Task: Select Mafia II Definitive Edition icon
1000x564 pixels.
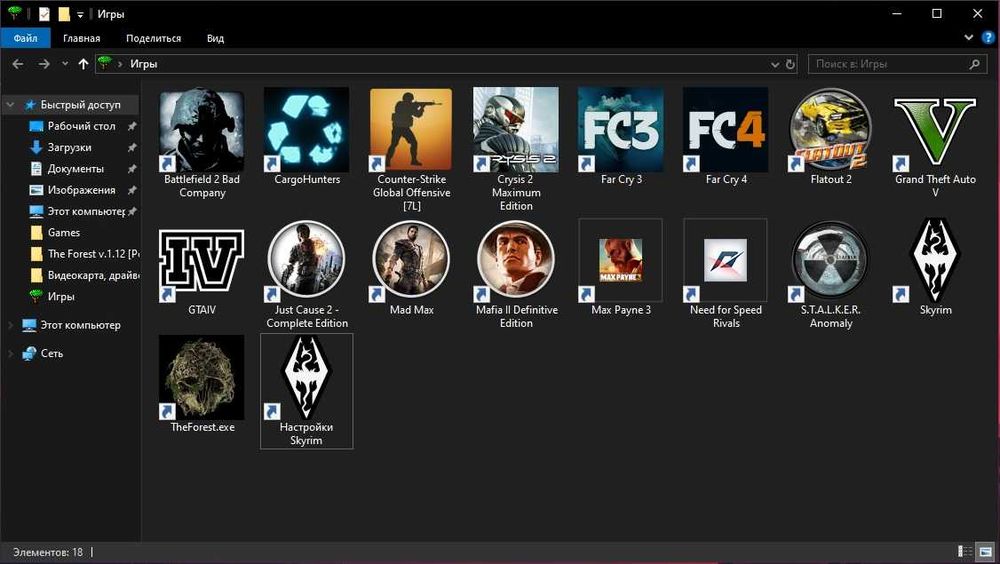Action: tap(516, 261)
